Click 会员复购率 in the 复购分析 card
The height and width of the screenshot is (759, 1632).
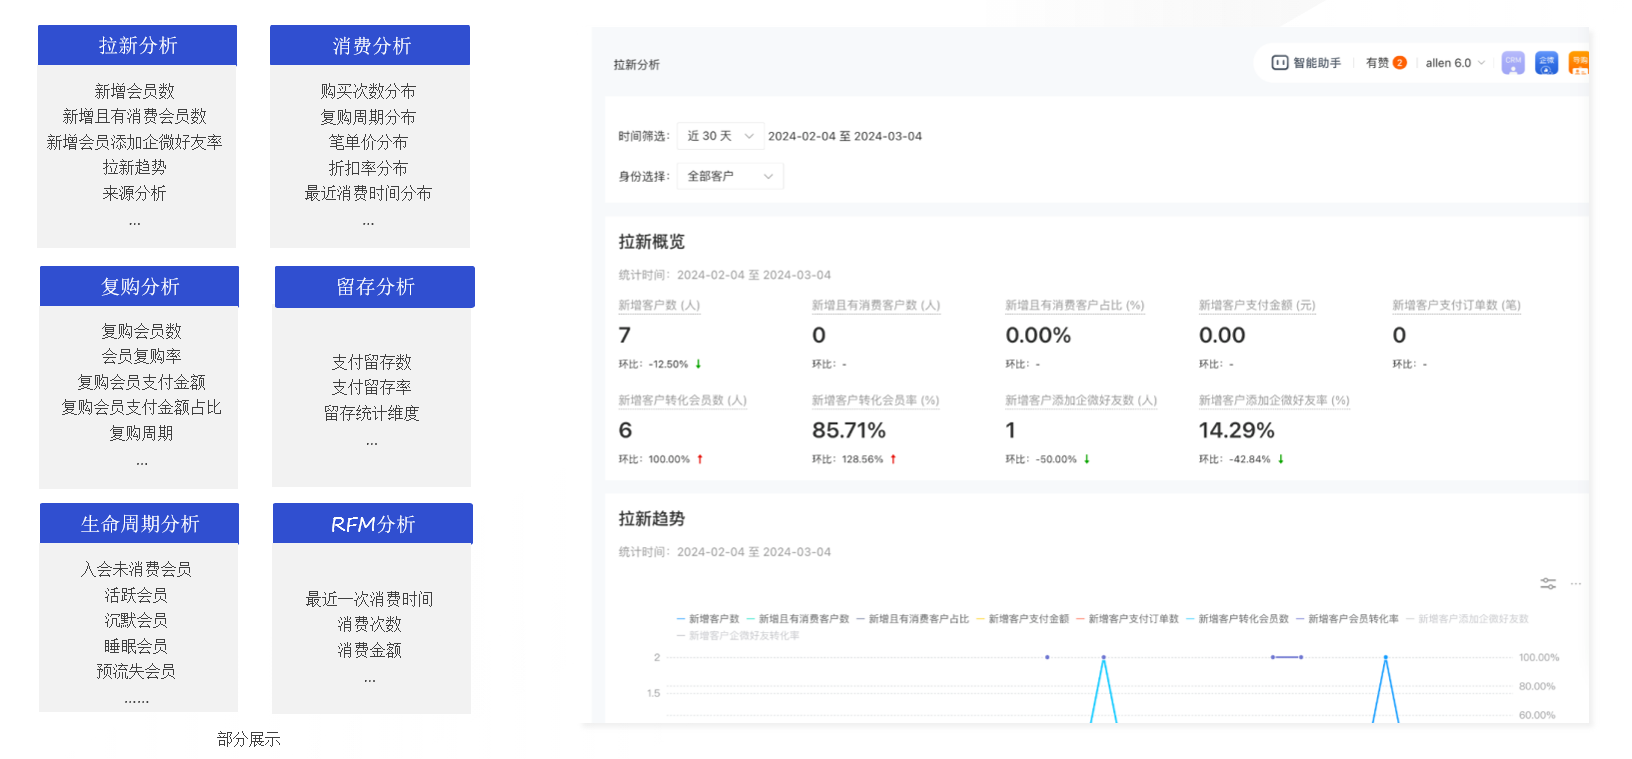[142, 356]
